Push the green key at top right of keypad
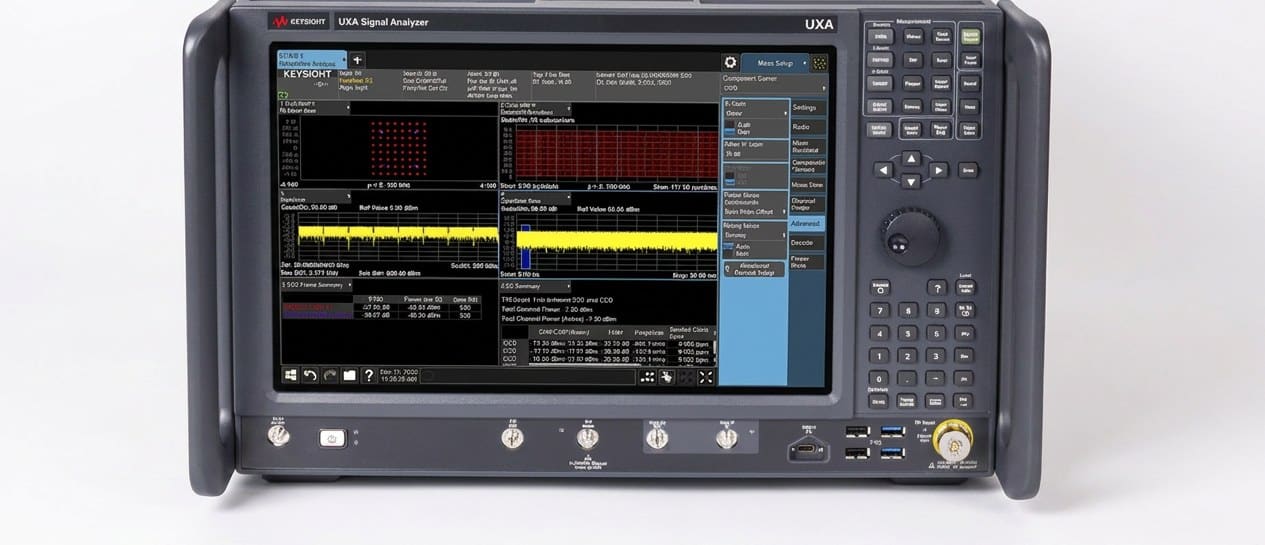 [970, 35]
